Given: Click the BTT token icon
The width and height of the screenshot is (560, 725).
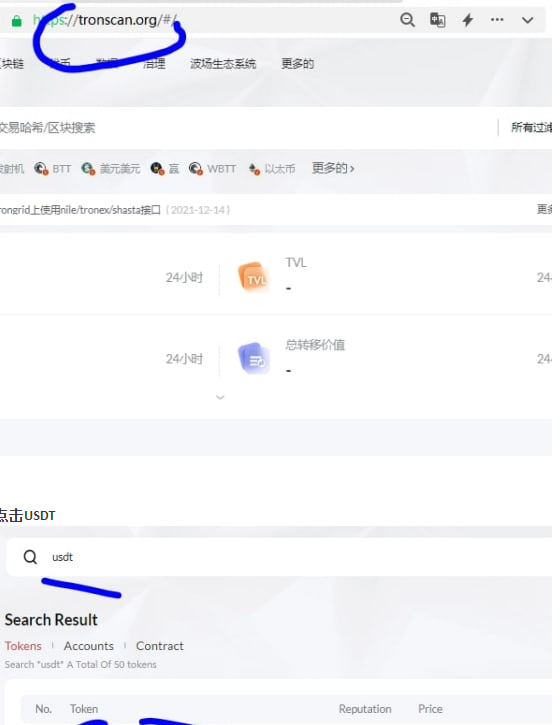Looking at the screenshot, I should (41, 169).
